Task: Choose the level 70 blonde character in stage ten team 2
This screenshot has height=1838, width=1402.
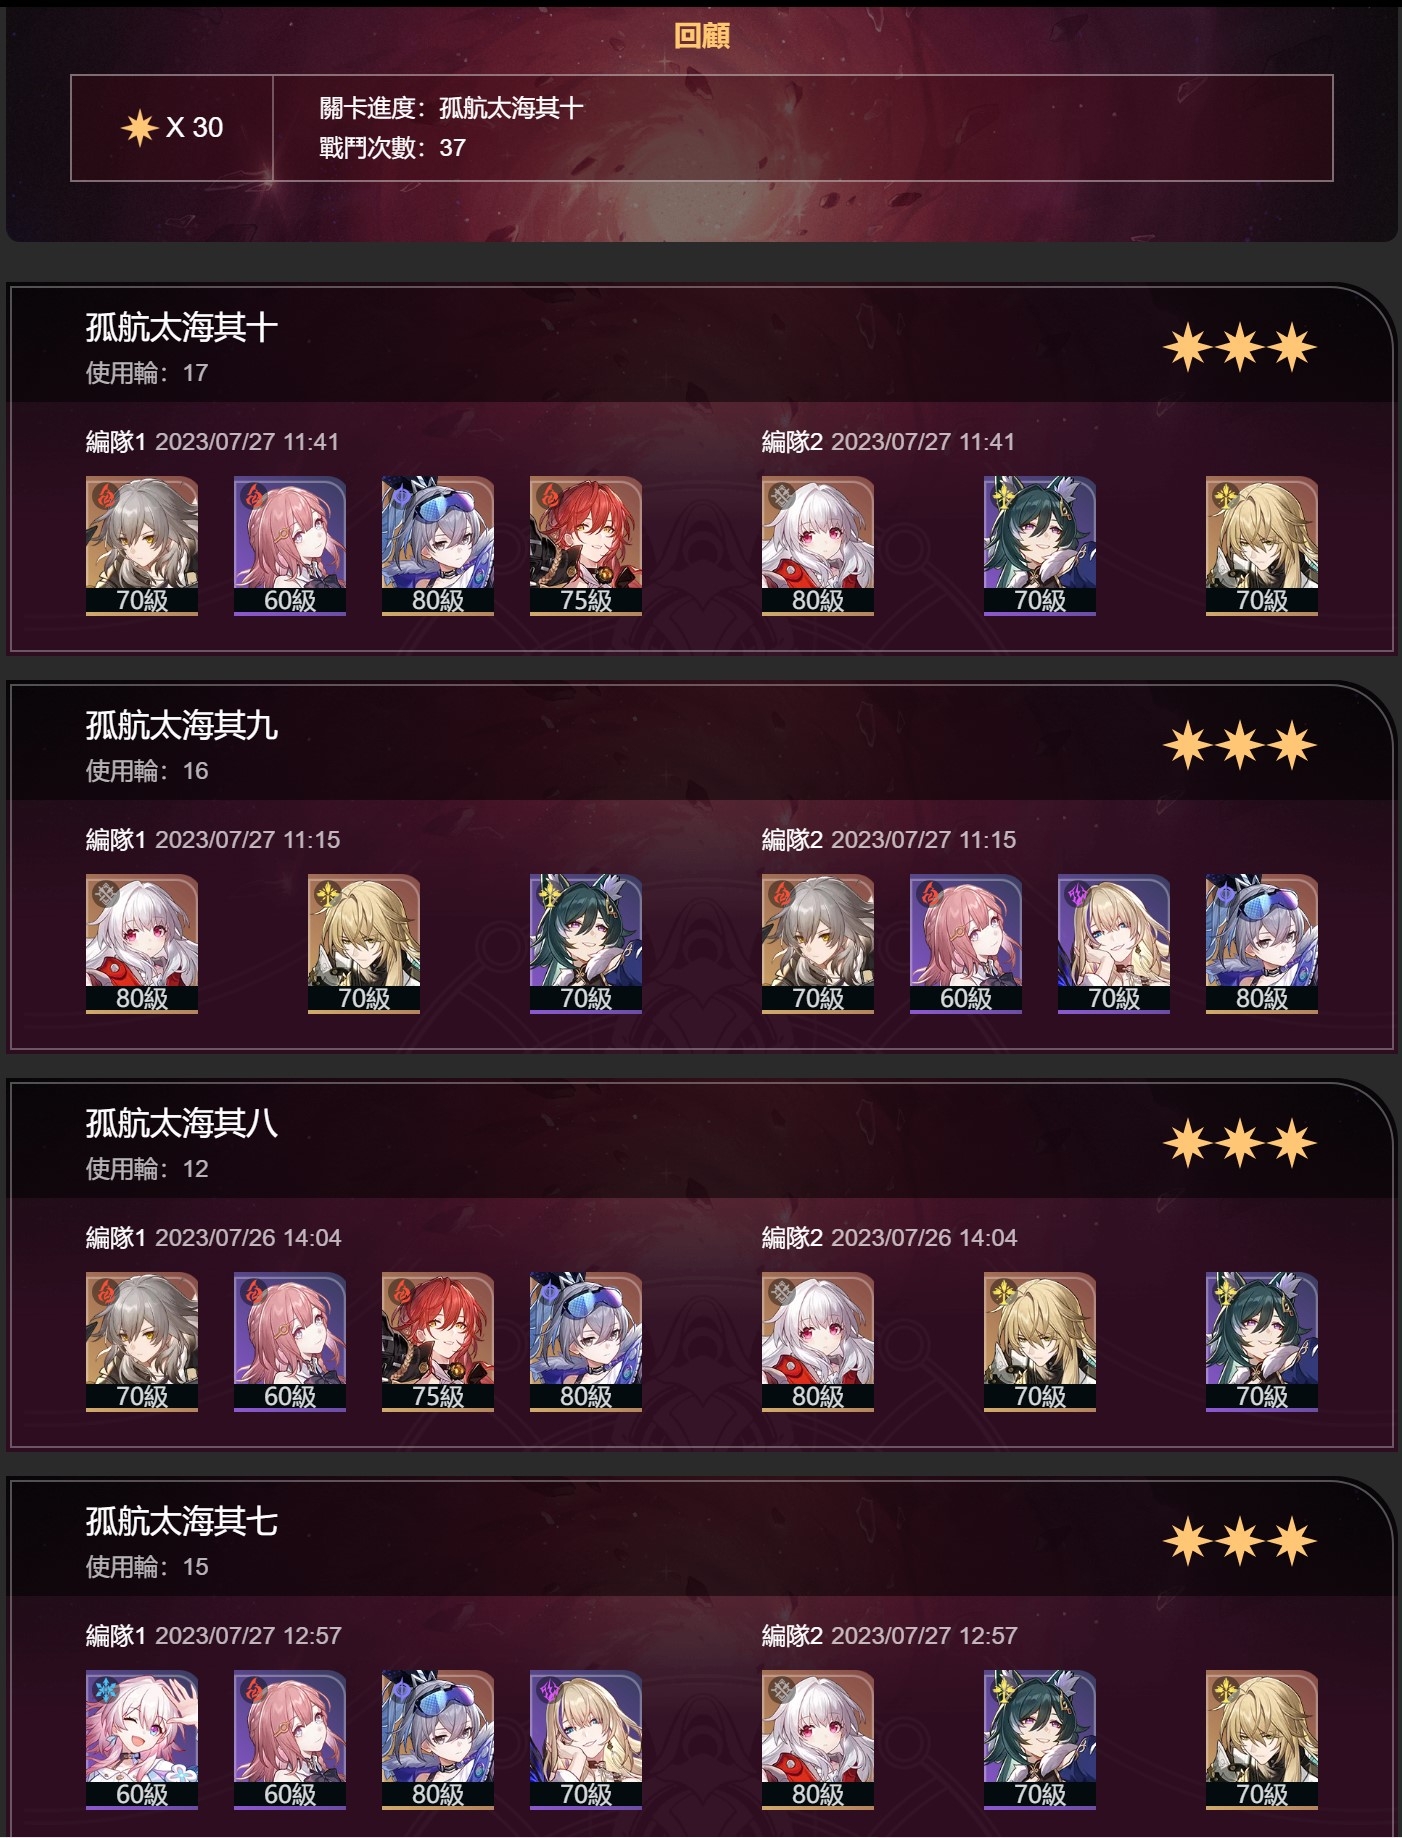Action: [1261, 546]
